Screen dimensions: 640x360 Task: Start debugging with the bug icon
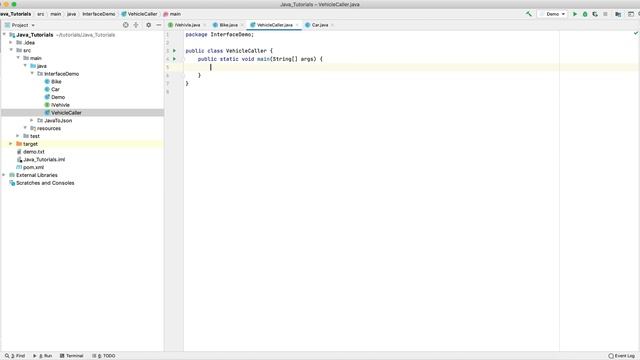585,14
